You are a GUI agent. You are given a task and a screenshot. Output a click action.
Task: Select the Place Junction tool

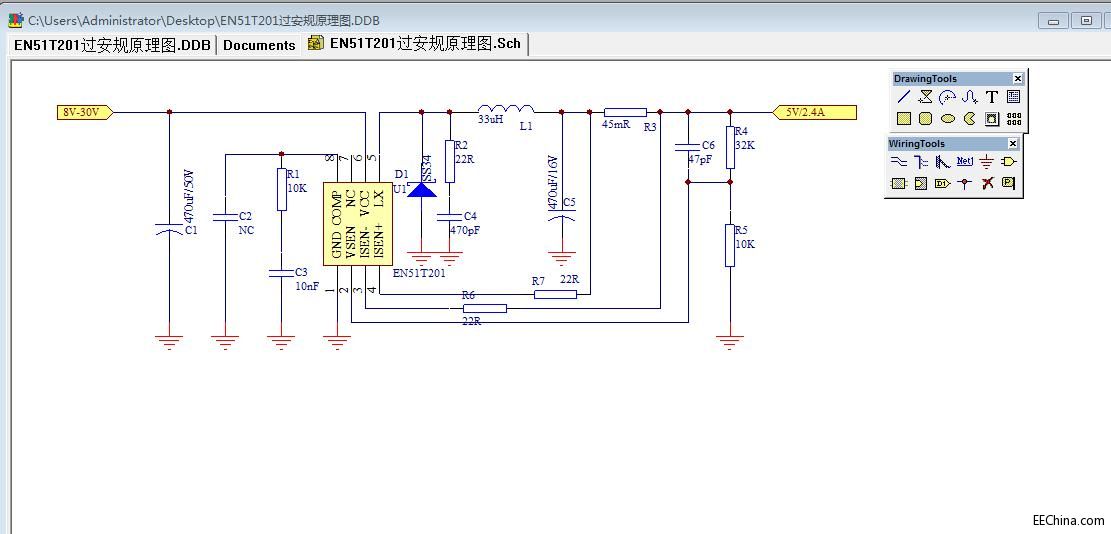(x=964, y=183)
